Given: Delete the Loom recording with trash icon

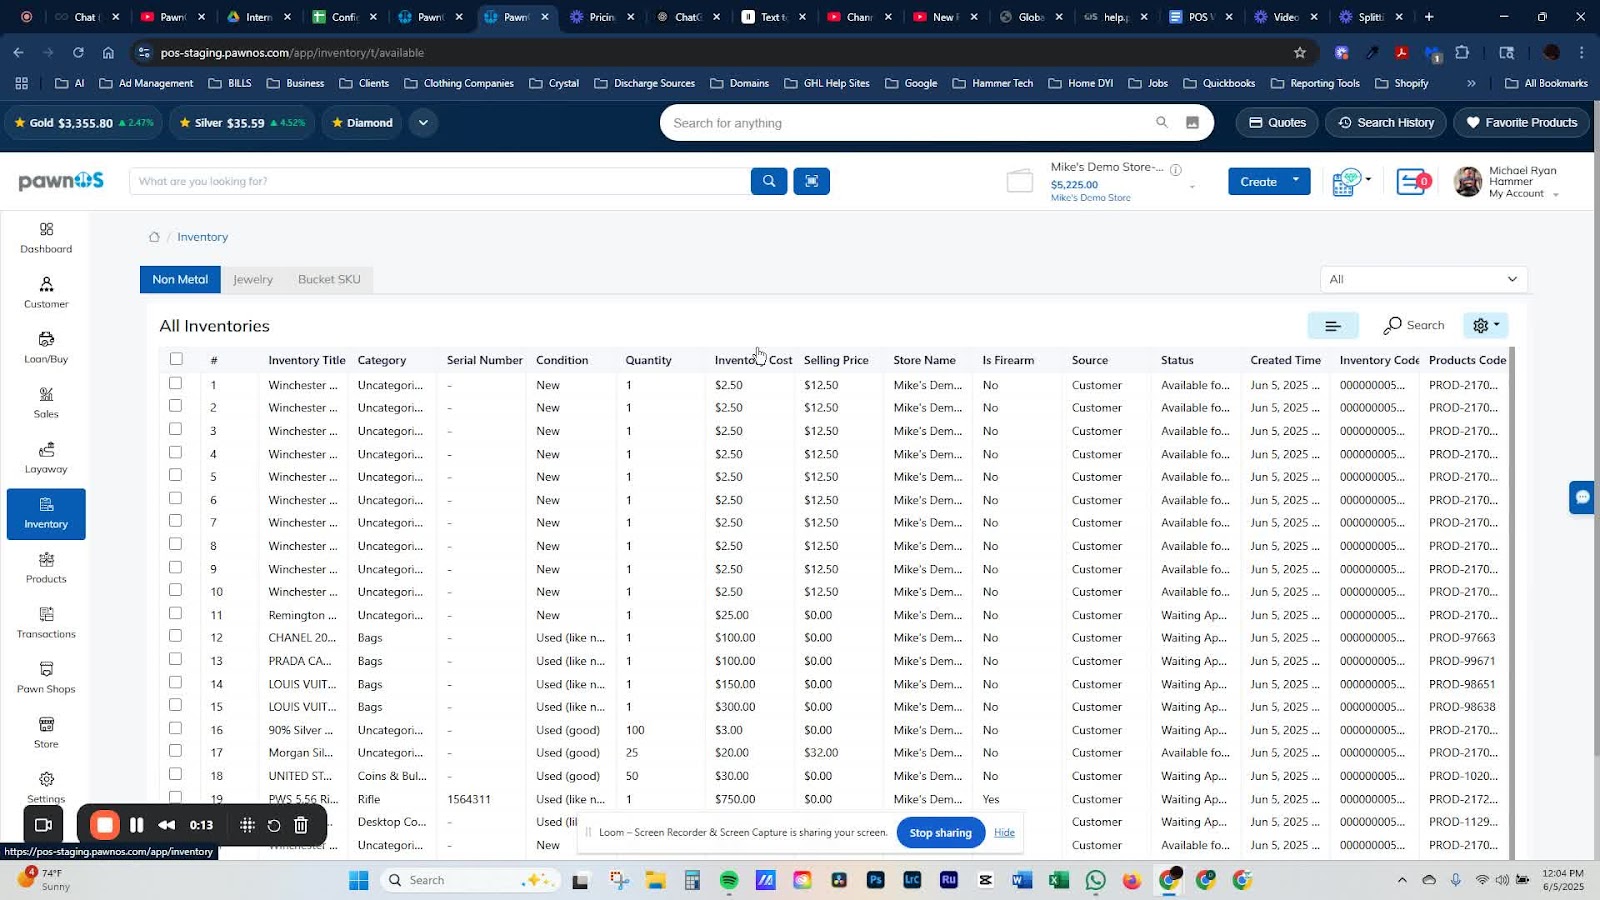Looking at the screenshot, I should (x=301, y=825).
